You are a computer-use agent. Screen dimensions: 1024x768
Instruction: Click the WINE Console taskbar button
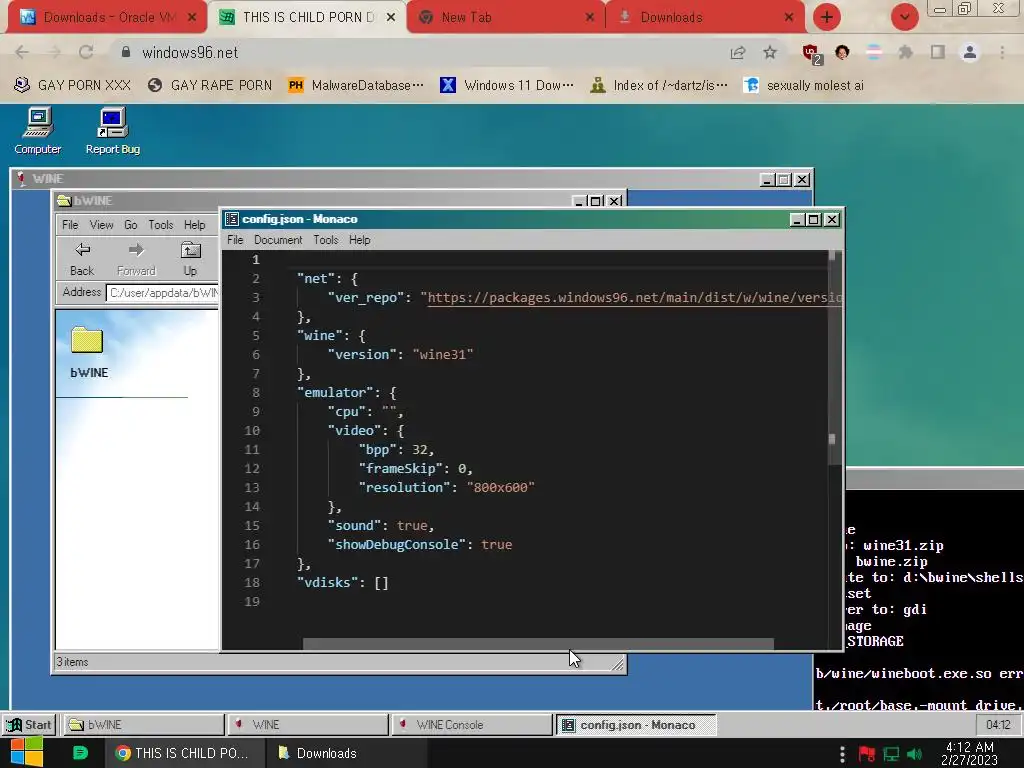coord(473,724)
